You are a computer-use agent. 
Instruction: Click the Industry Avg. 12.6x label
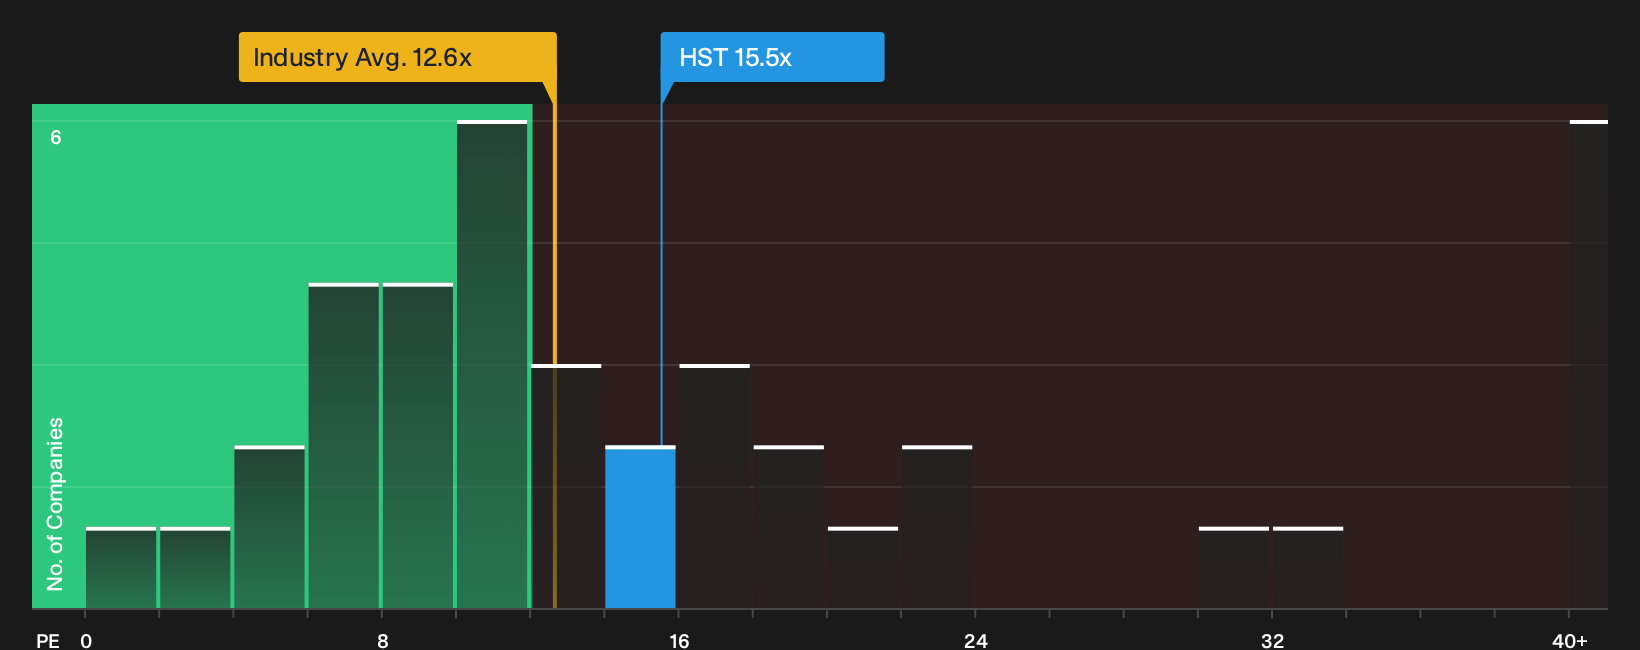(x=397, y=57)
